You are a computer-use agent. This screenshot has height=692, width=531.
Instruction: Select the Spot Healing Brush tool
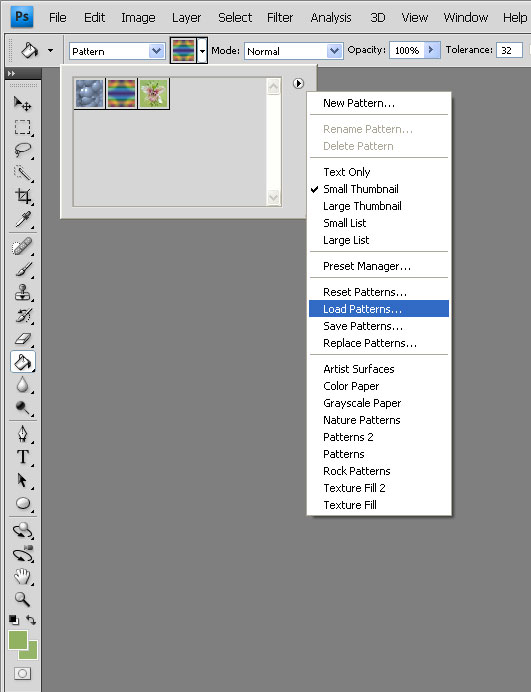[x=23, y=247]
